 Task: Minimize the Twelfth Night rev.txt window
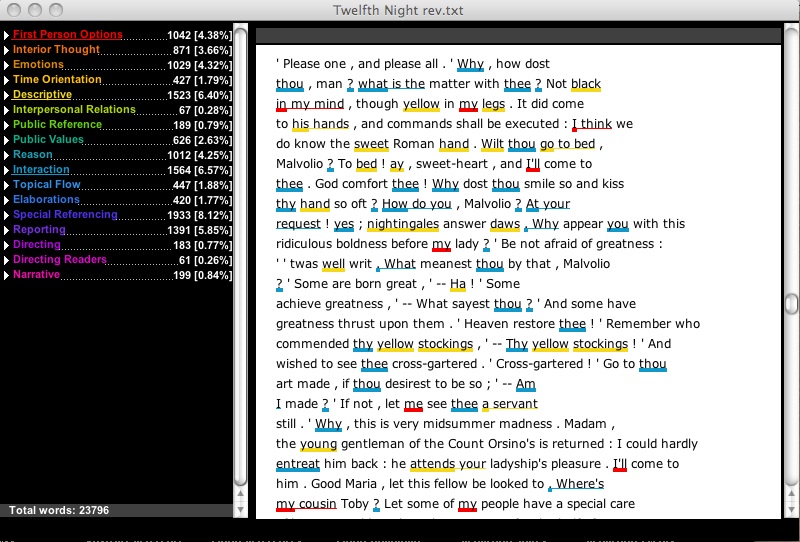[x=35, y=10]
